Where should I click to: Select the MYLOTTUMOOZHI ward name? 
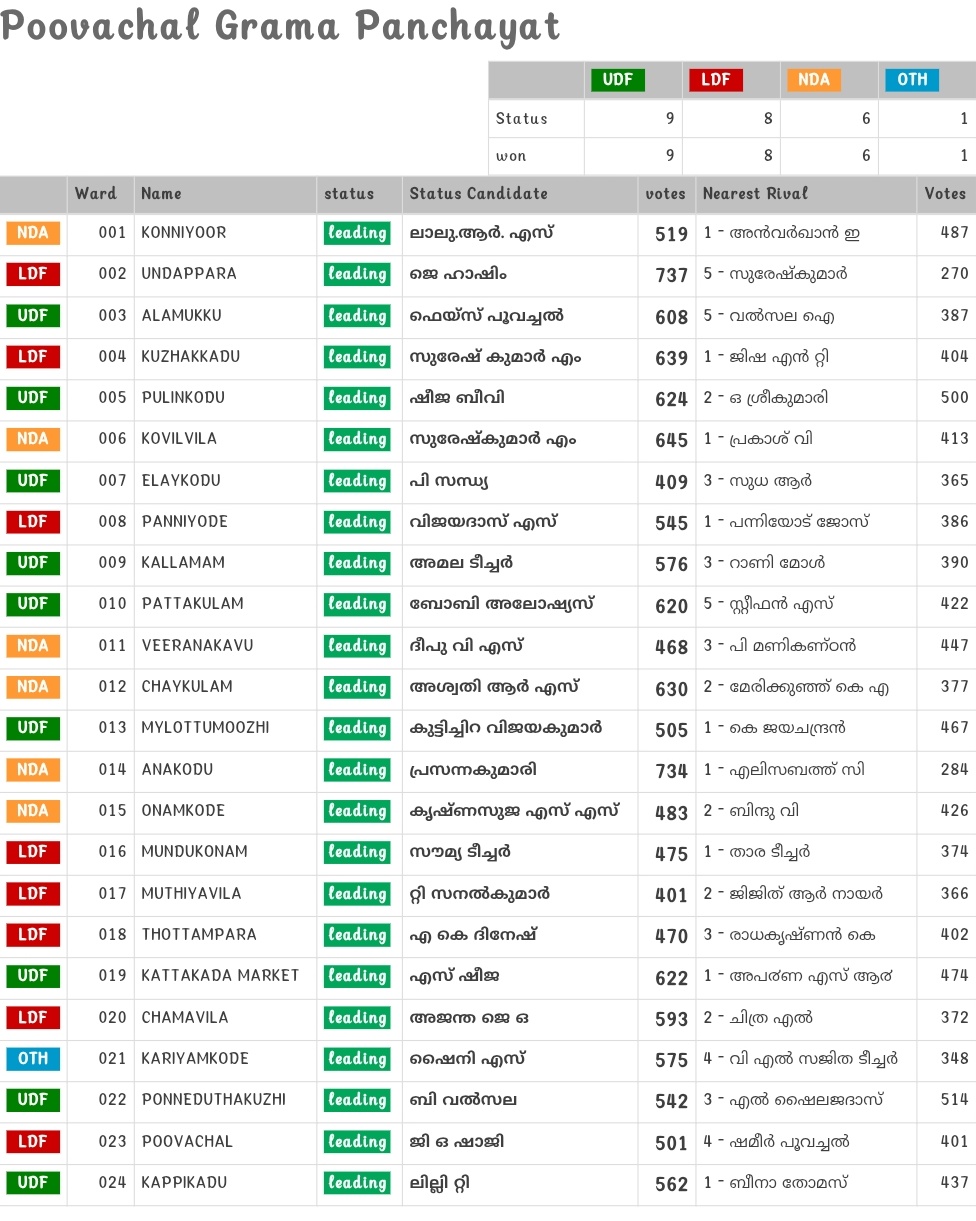click(x=205, y=728)
